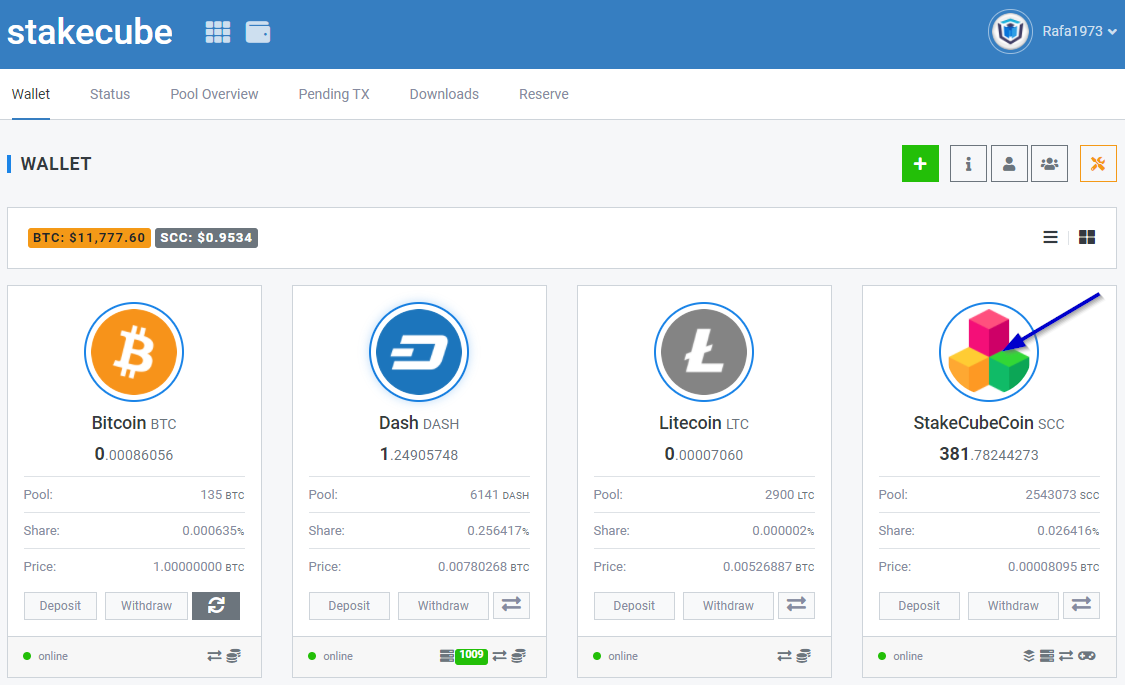
Task: Click the green plus add button
Action: (x=921, y=164)
